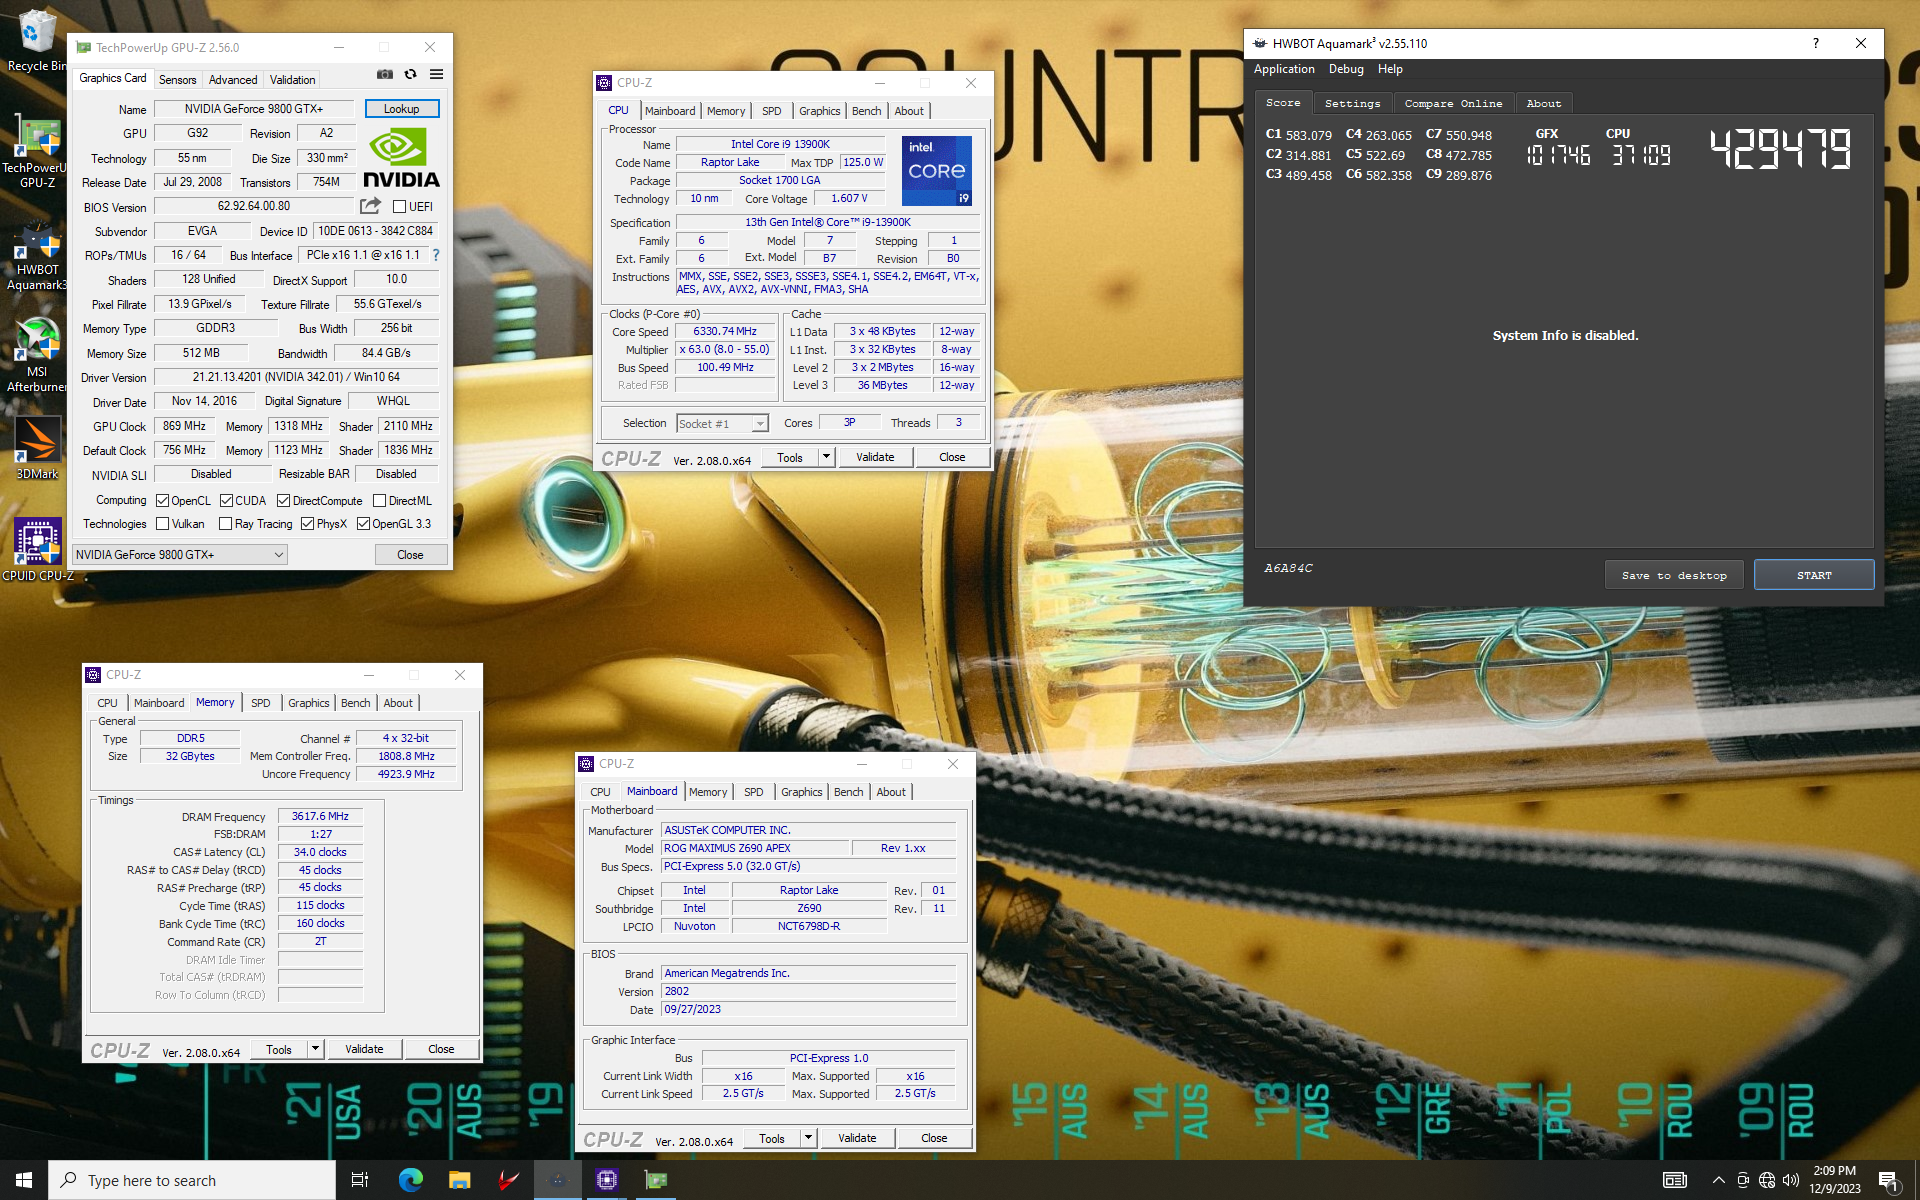Click Tools button in CPU-Z Memory window
Screen dimensions: 1920x1200
pyautogui.click(x=279, y=1049)
